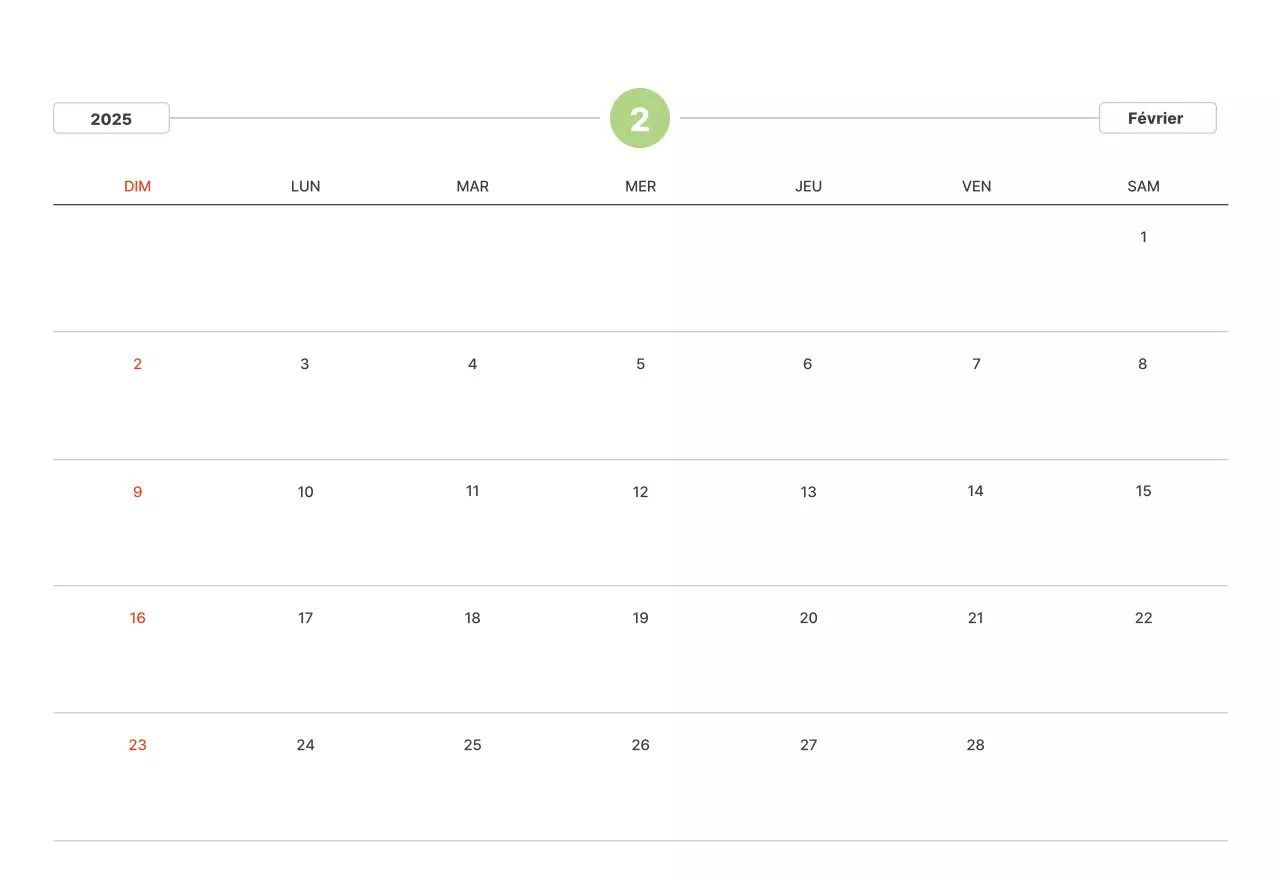Screen dimensions: 1280x880
Task: Select day 5 in the calendar
Action: coord(640,364)
